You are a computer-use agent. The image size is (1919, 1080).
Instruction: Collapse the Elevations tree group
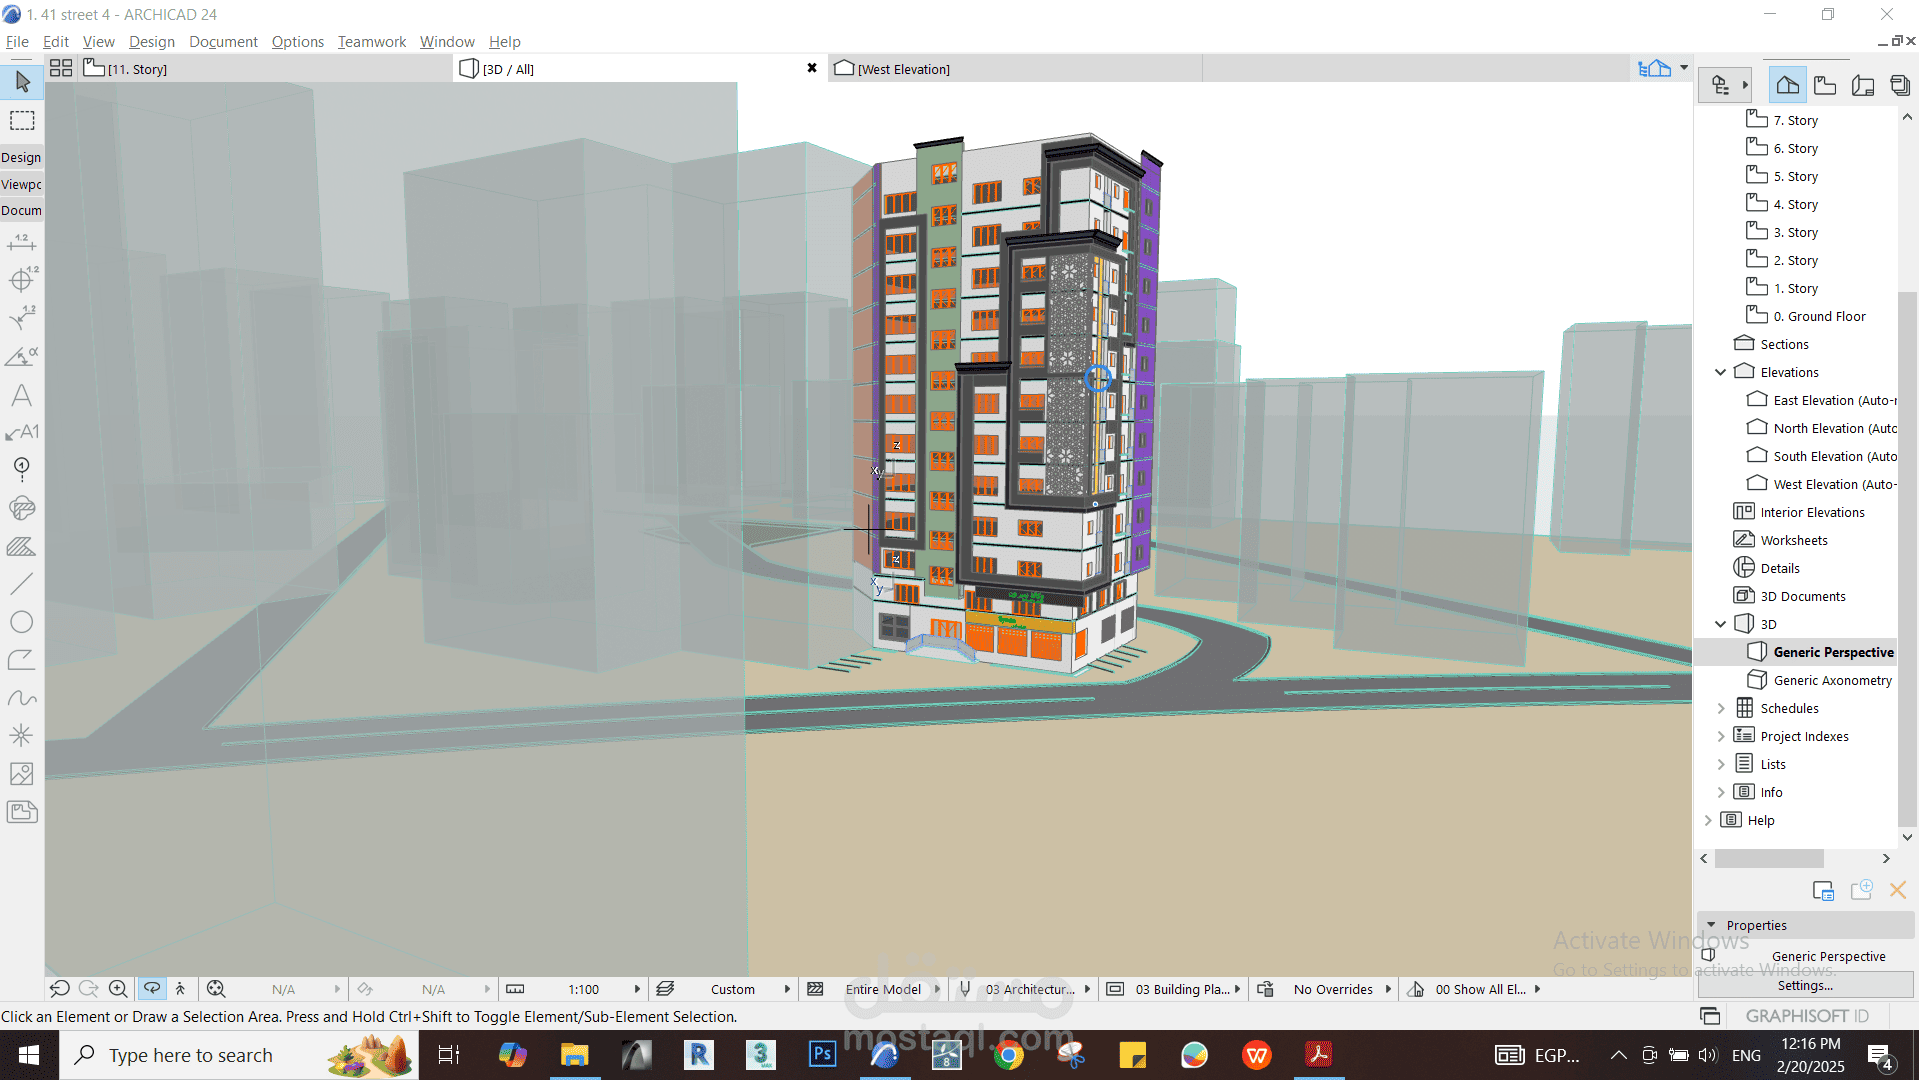[x=1721, y=372]
